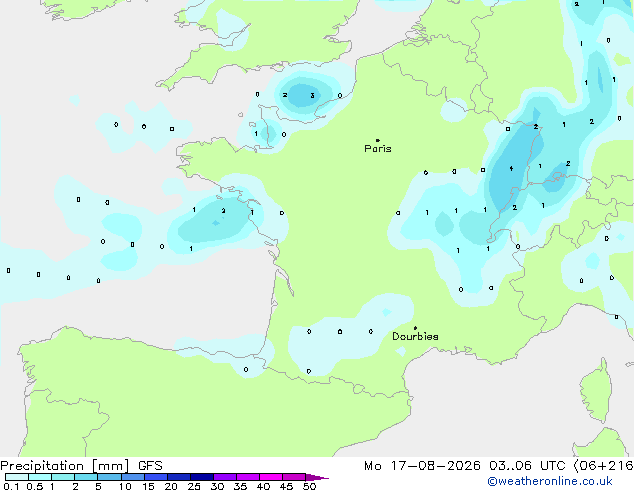Viewport: 634px width, 490px height.
Task: Click the legend label 0.5
Action: click(x=35, y=486)
